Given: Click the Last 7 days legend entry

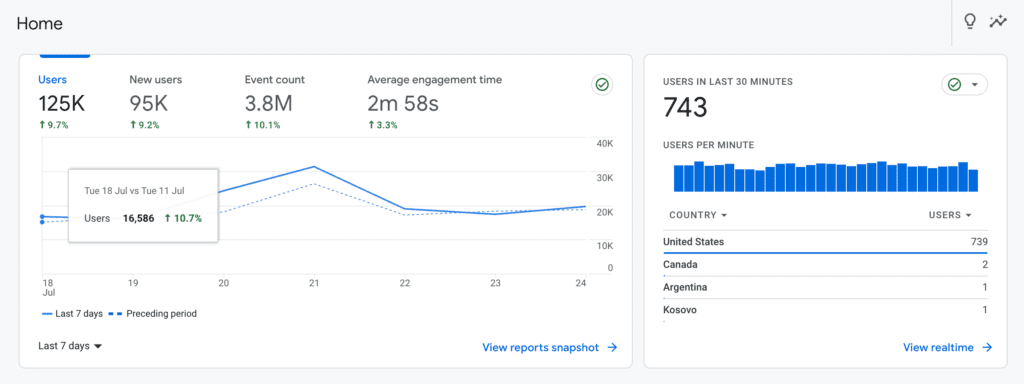Looking at the screenshot, I should pos(72,314).
